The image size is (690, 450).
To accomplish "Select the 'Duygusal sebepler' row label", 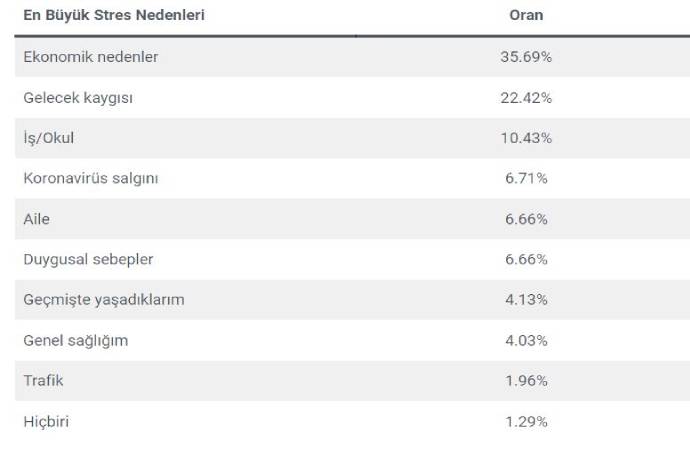I will click(88, 259).
